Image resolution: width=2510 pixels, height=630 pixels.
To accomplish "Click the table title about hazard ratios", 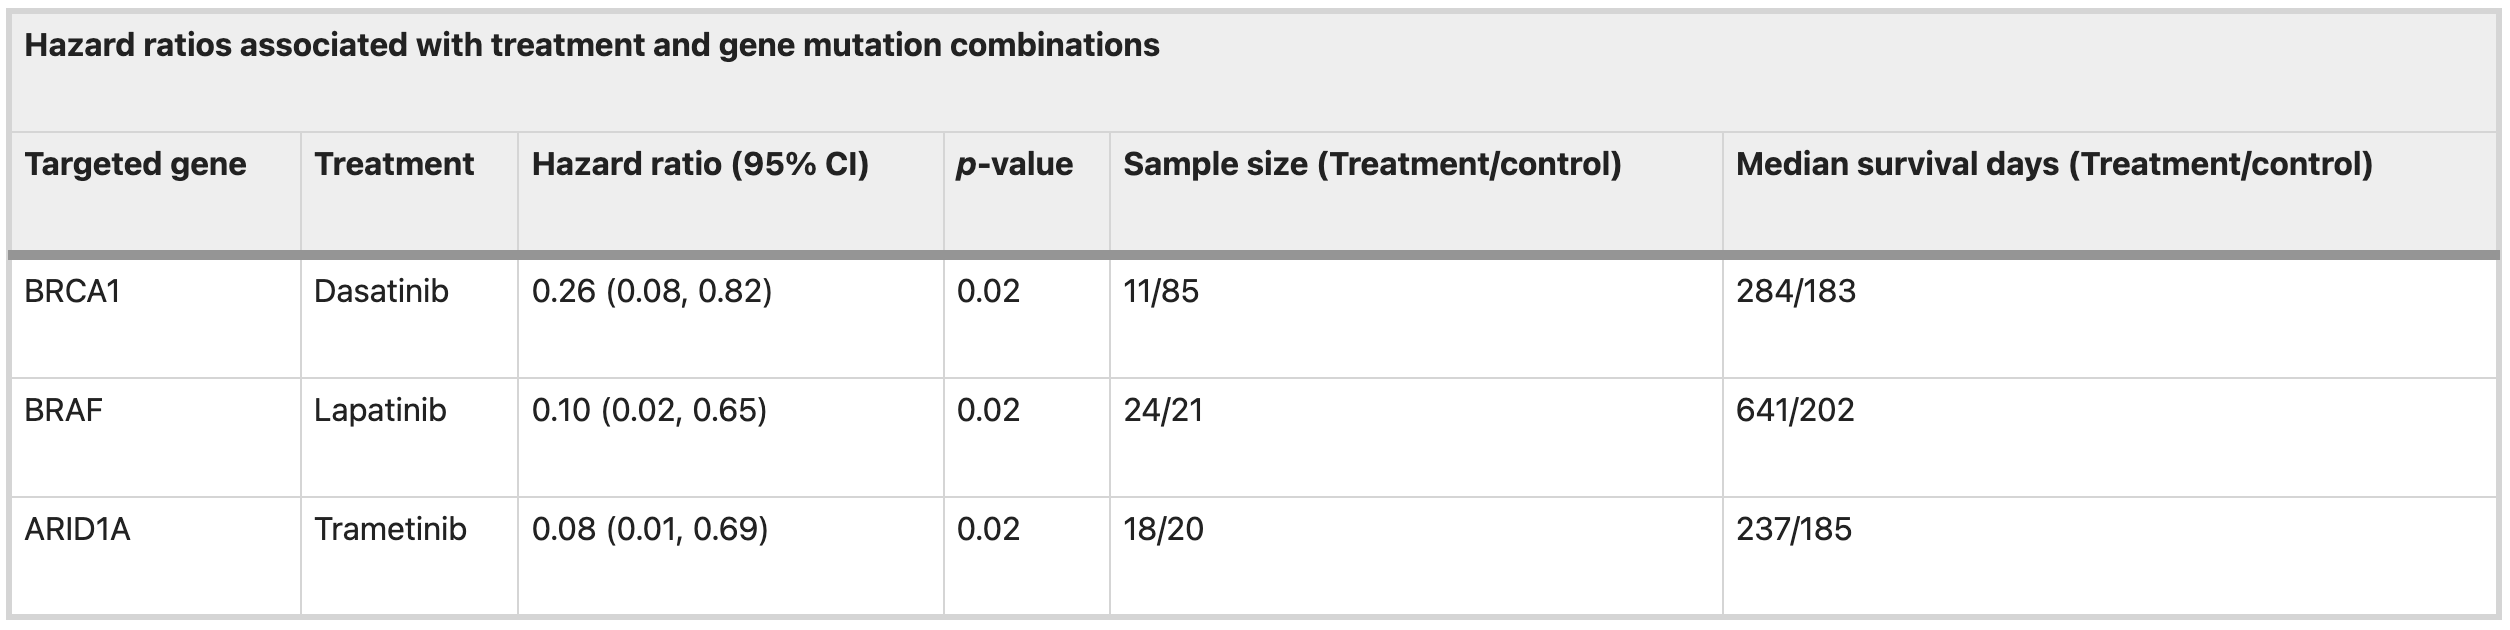I will tap(592, 46).
